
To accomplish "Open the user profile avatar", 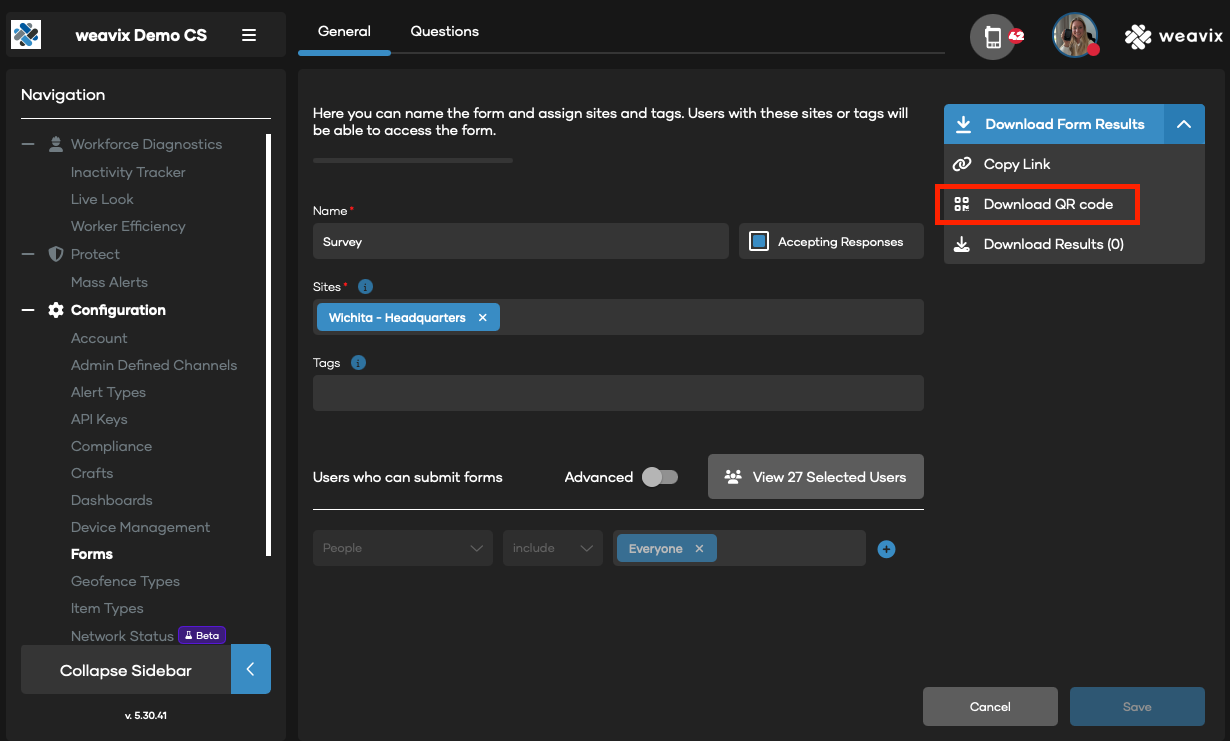I will [1075, 35].
